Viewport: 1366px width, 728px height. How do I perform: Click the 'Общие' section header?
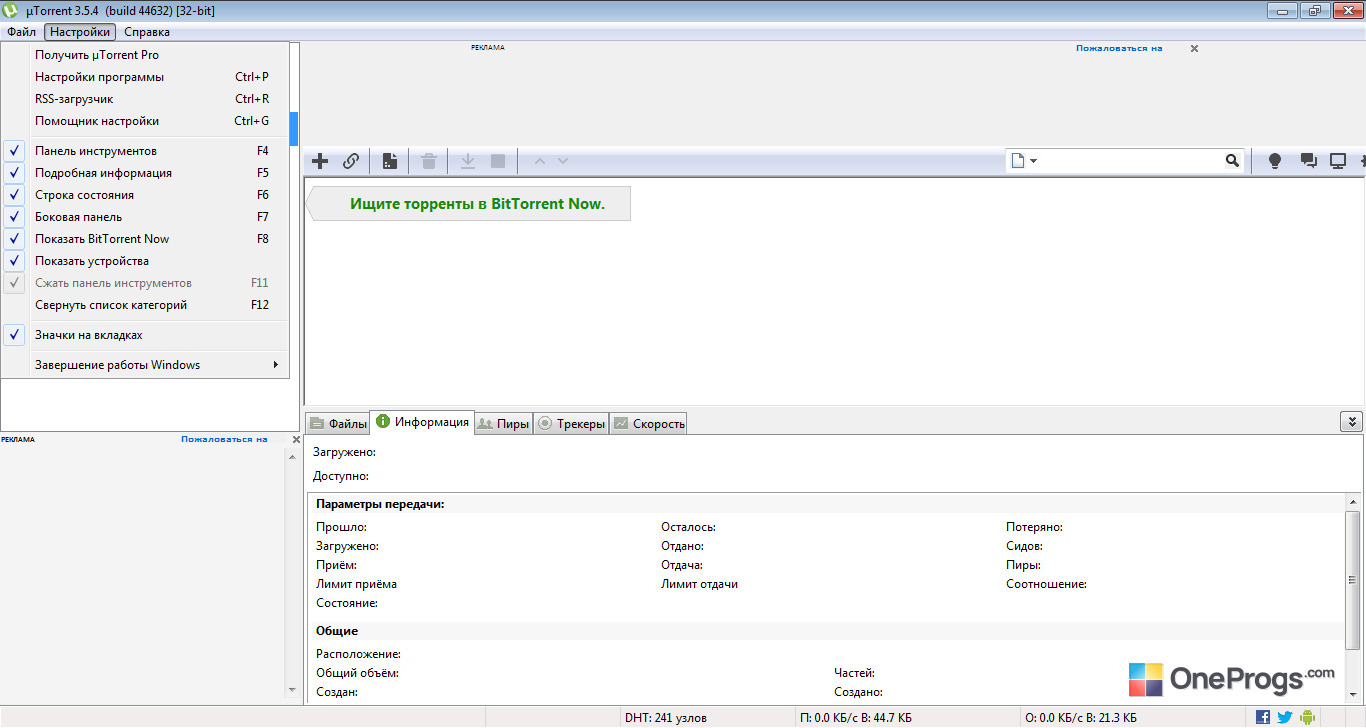coord(337,631)
